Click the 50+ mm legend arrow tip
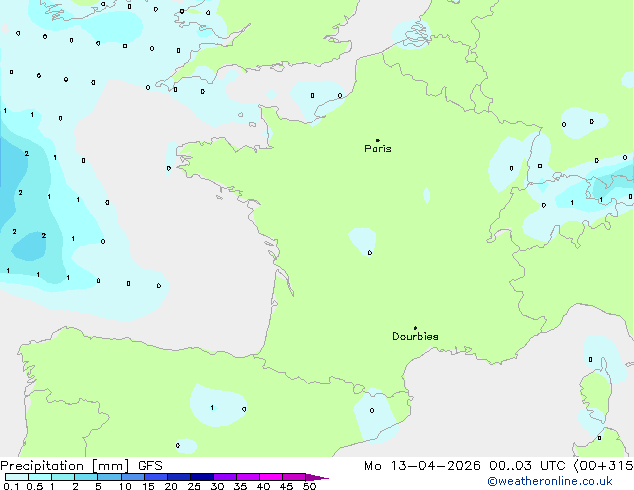This screenshot has height=490, width=634. point(317,477)
